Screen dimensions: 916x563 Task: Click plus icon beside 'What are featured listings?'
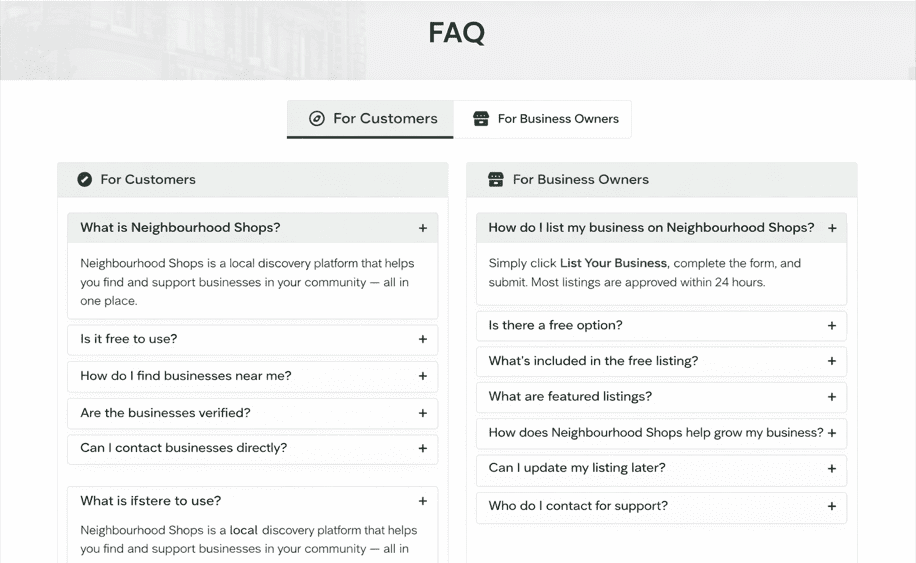(831, 397)
